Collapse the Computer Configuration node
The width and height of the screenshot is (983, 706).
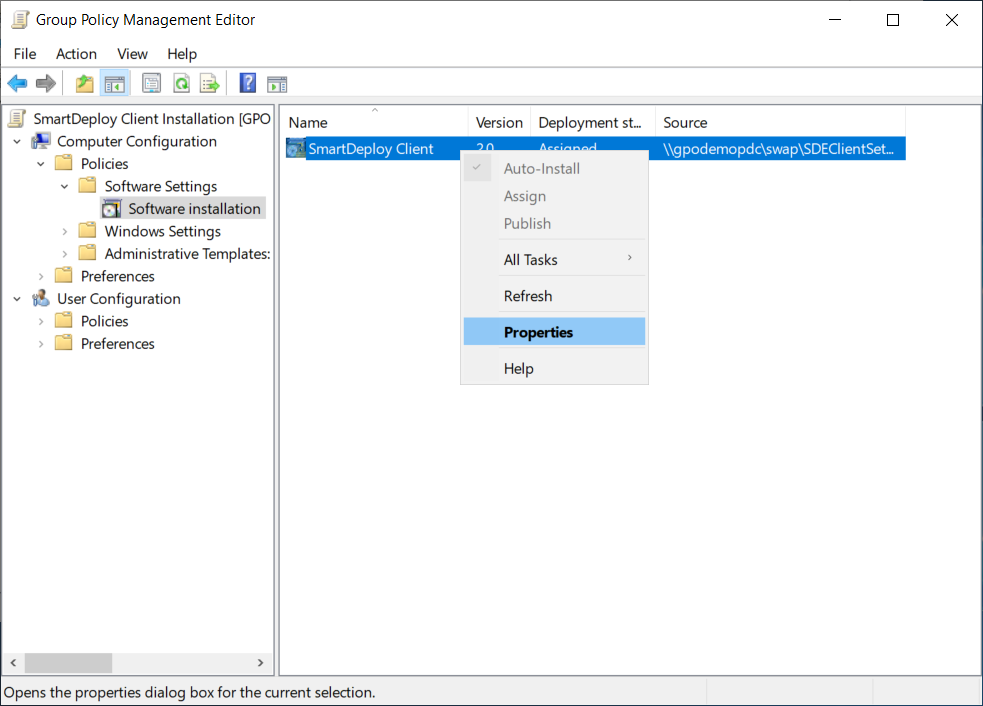click(17, 142)
